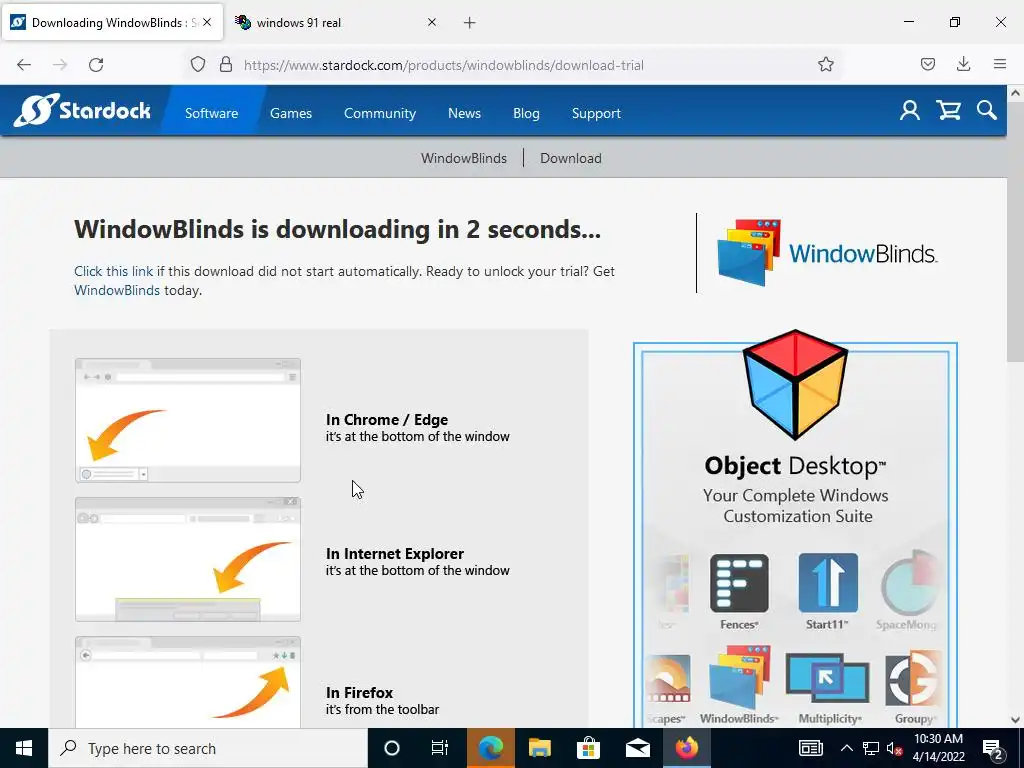Click the 'Click this link' download link

tap(114, 271)
